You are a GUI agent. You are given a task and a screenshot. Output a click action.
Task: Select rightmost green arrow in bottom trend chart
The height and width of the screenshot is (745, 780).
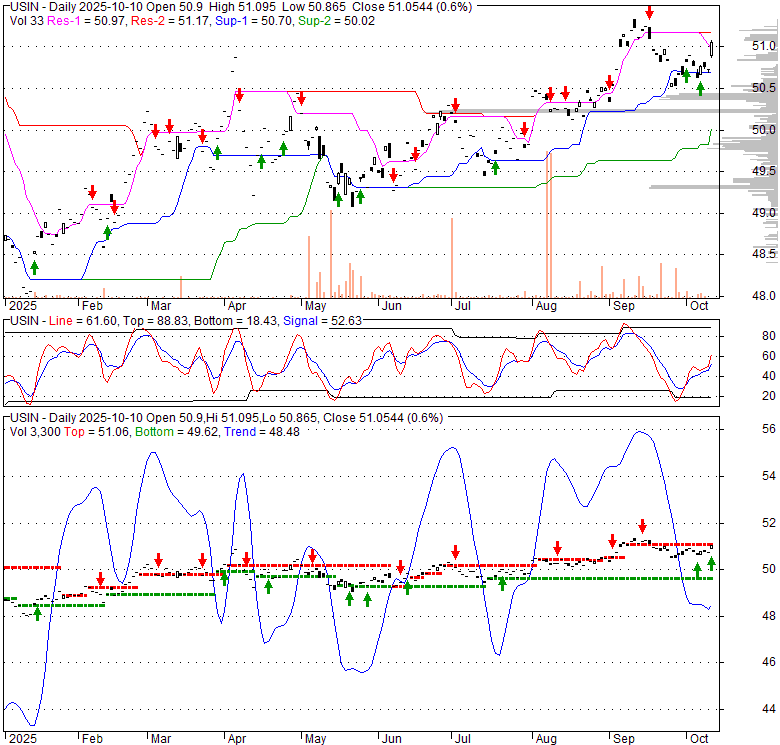pos(712,564)
